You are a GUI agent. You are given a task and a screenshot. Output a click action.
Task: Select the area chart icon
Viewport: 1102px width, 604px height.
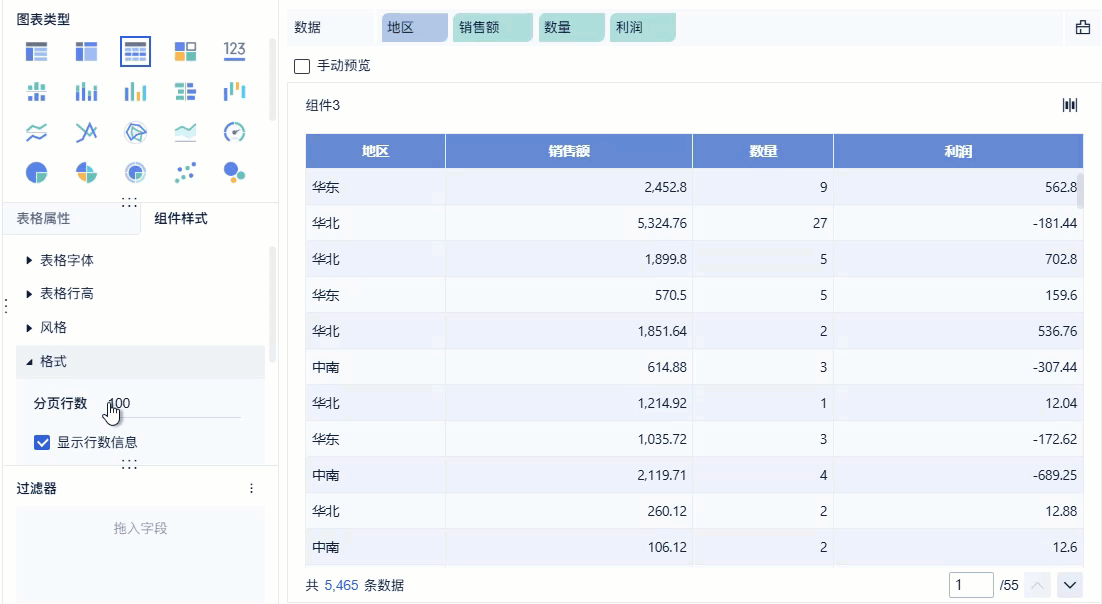[185, 132]
